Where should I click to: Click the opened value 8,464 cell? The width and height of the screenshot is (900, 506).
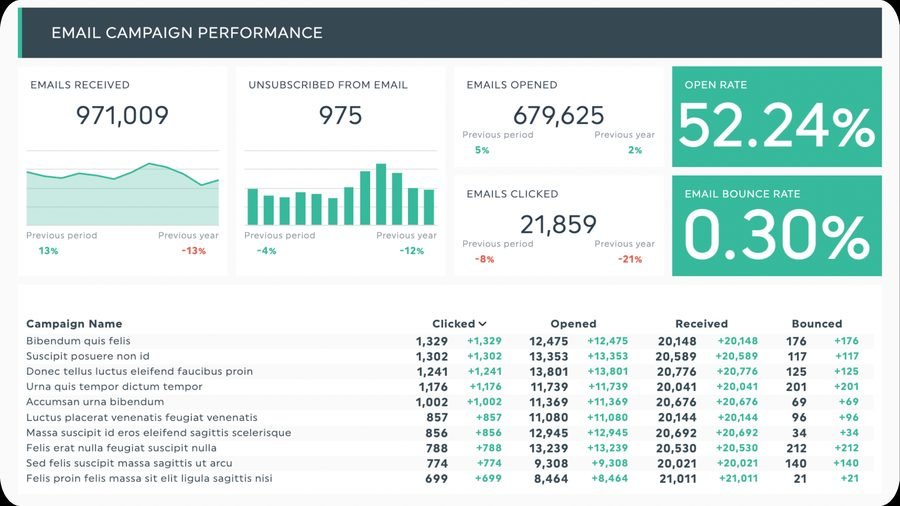[x=551, y=478]
